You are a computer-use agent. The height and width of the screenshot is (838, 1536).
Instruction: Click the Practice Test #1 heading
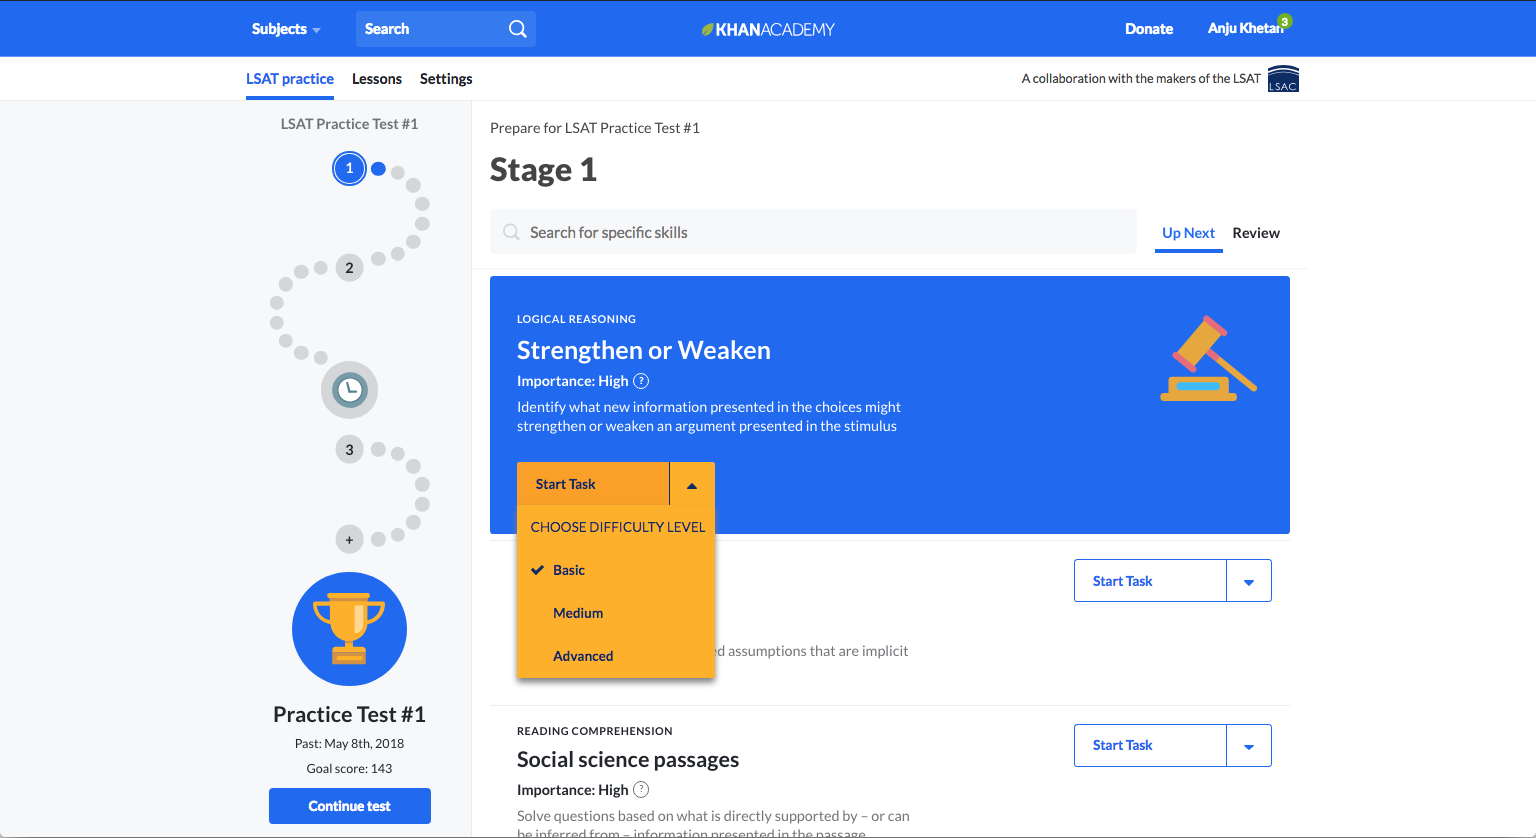(x=349, y=714)
